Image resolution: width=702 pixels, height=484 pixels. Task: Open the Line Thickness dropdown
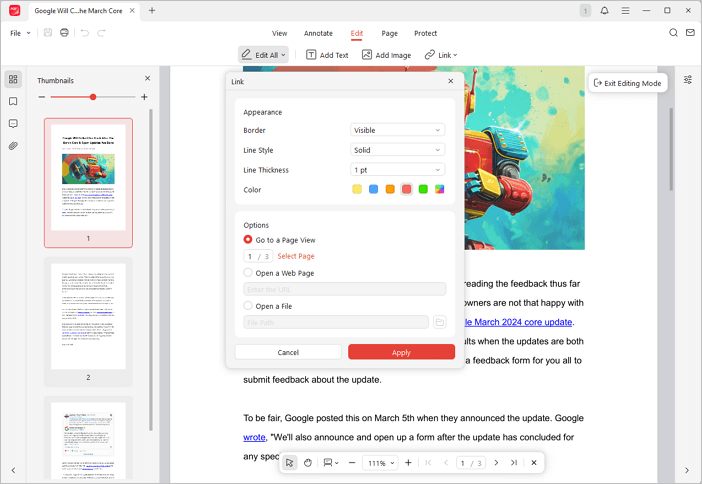click(x=397, y=170)
